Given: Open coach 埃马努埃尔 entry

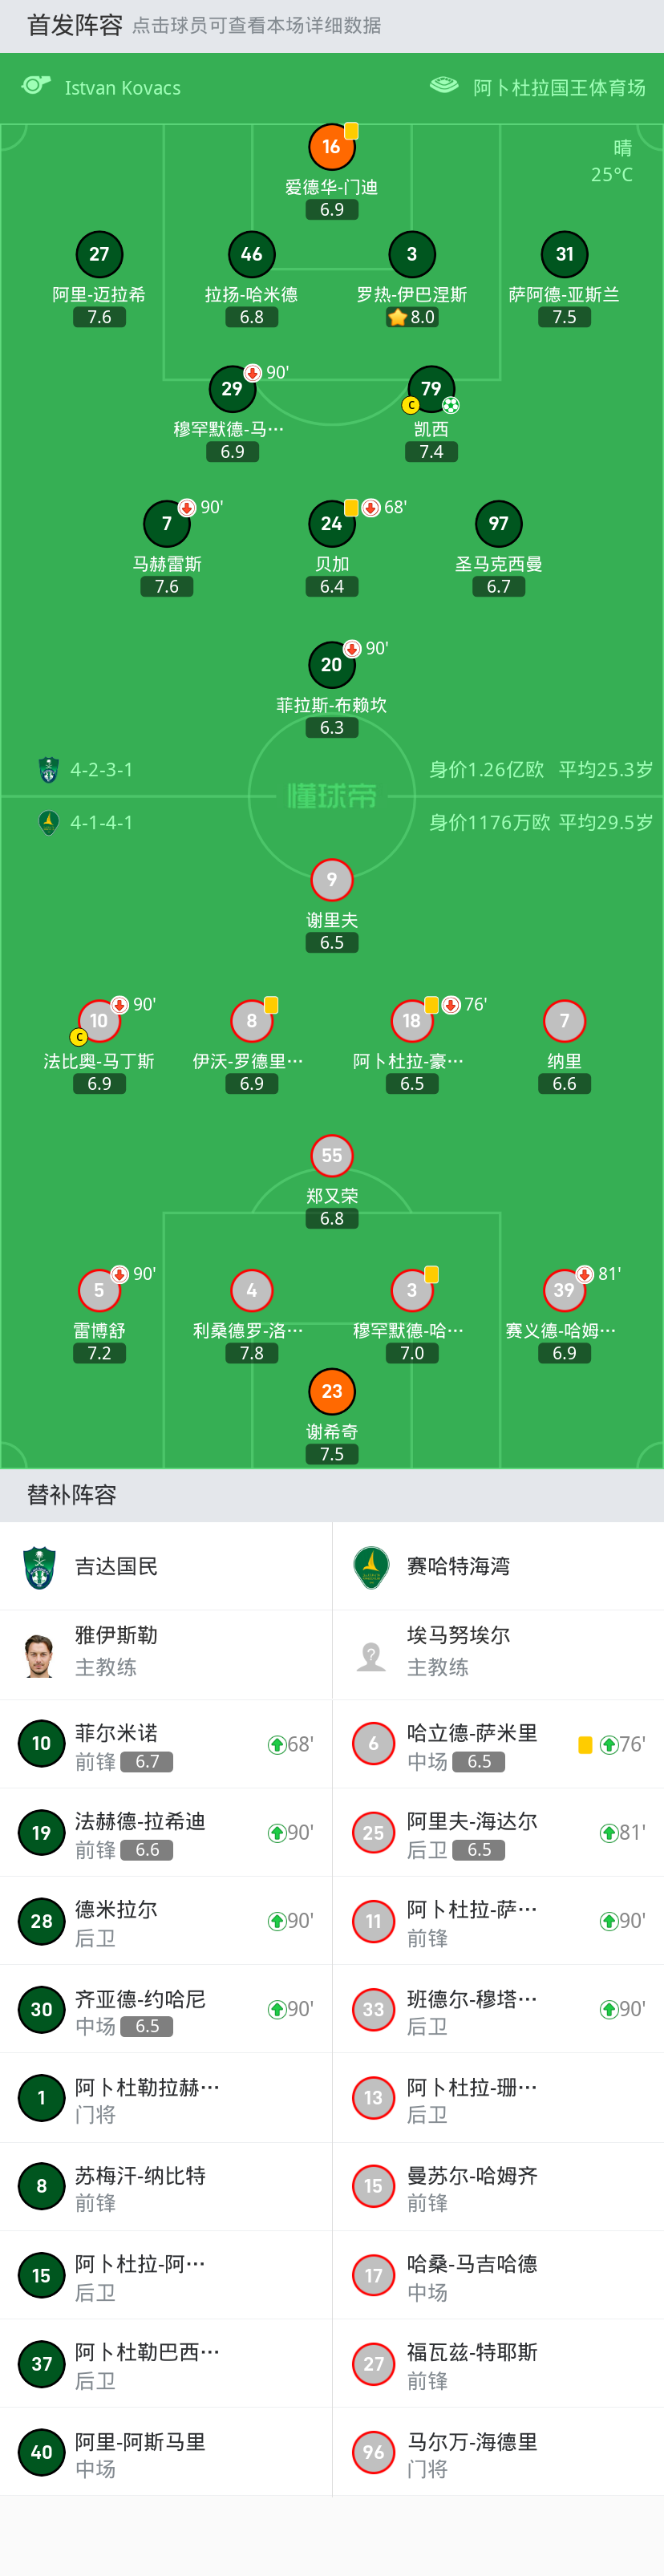Looking at the screenshot, I should tap(498, 1655).
